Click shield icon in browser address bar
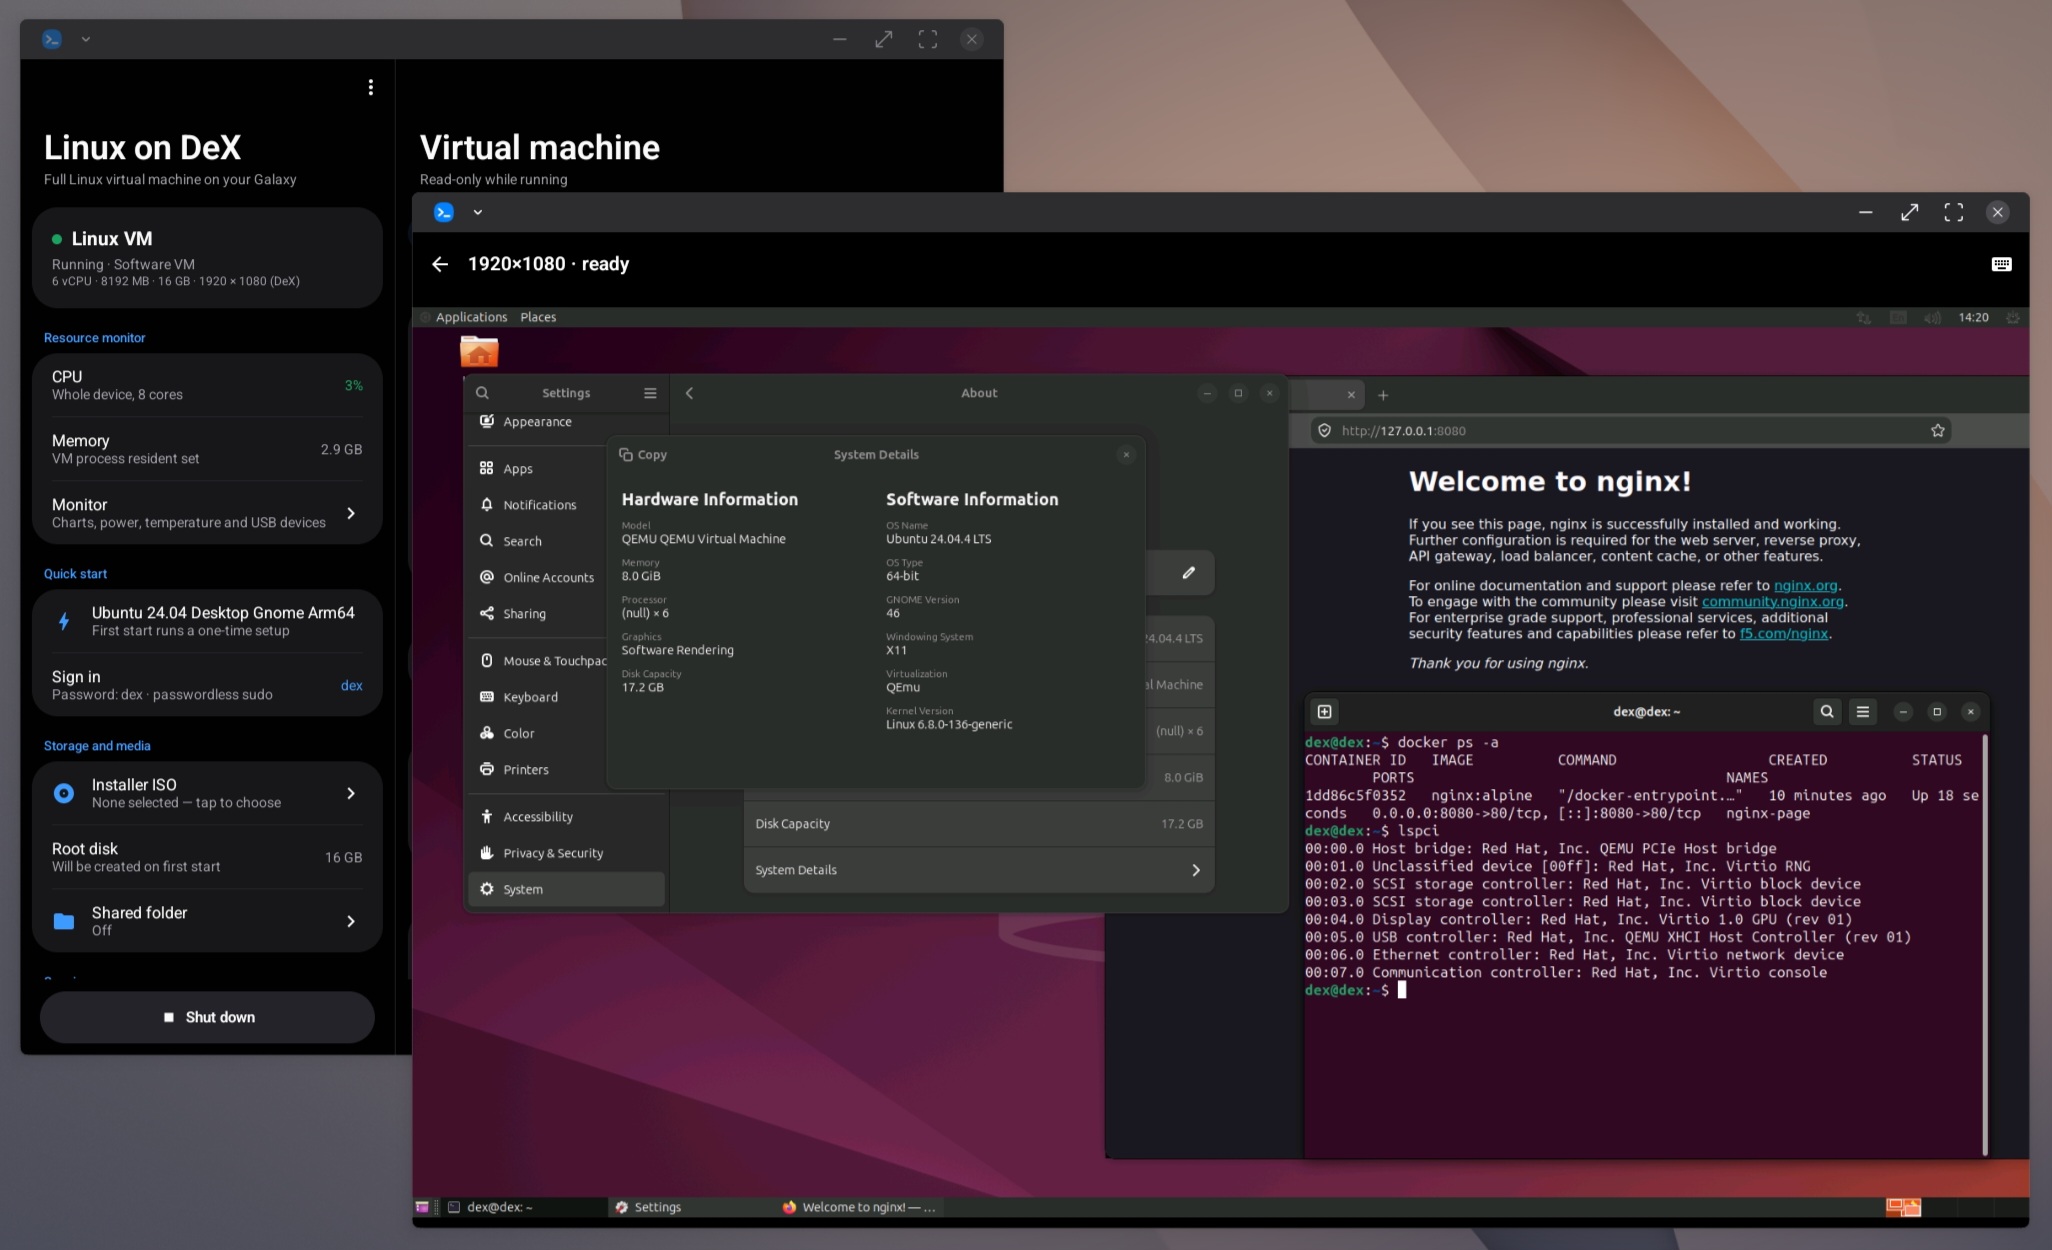 click(x=1324, y=430)
